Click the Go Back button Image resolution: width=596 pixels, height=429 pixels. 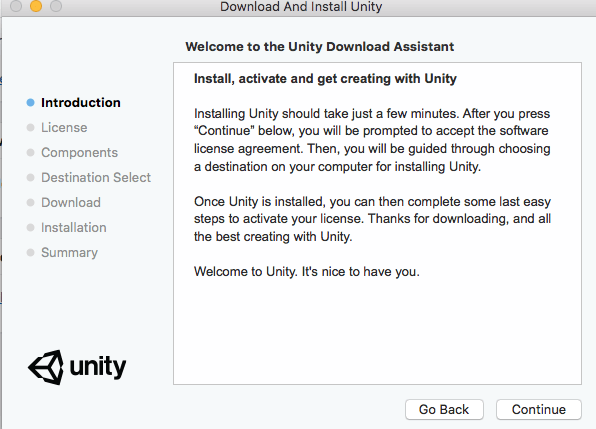pos(444,409)
